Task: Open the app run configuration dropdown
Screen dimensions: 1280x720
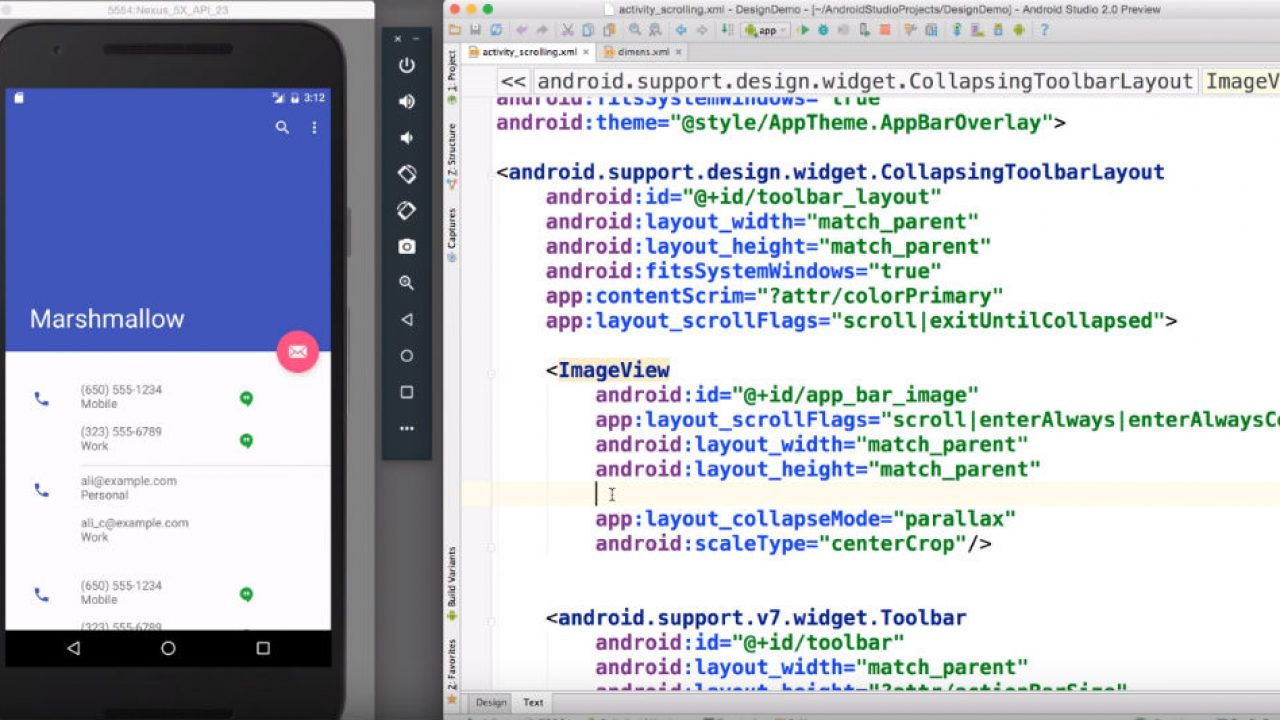Action: tap(766, 30)
